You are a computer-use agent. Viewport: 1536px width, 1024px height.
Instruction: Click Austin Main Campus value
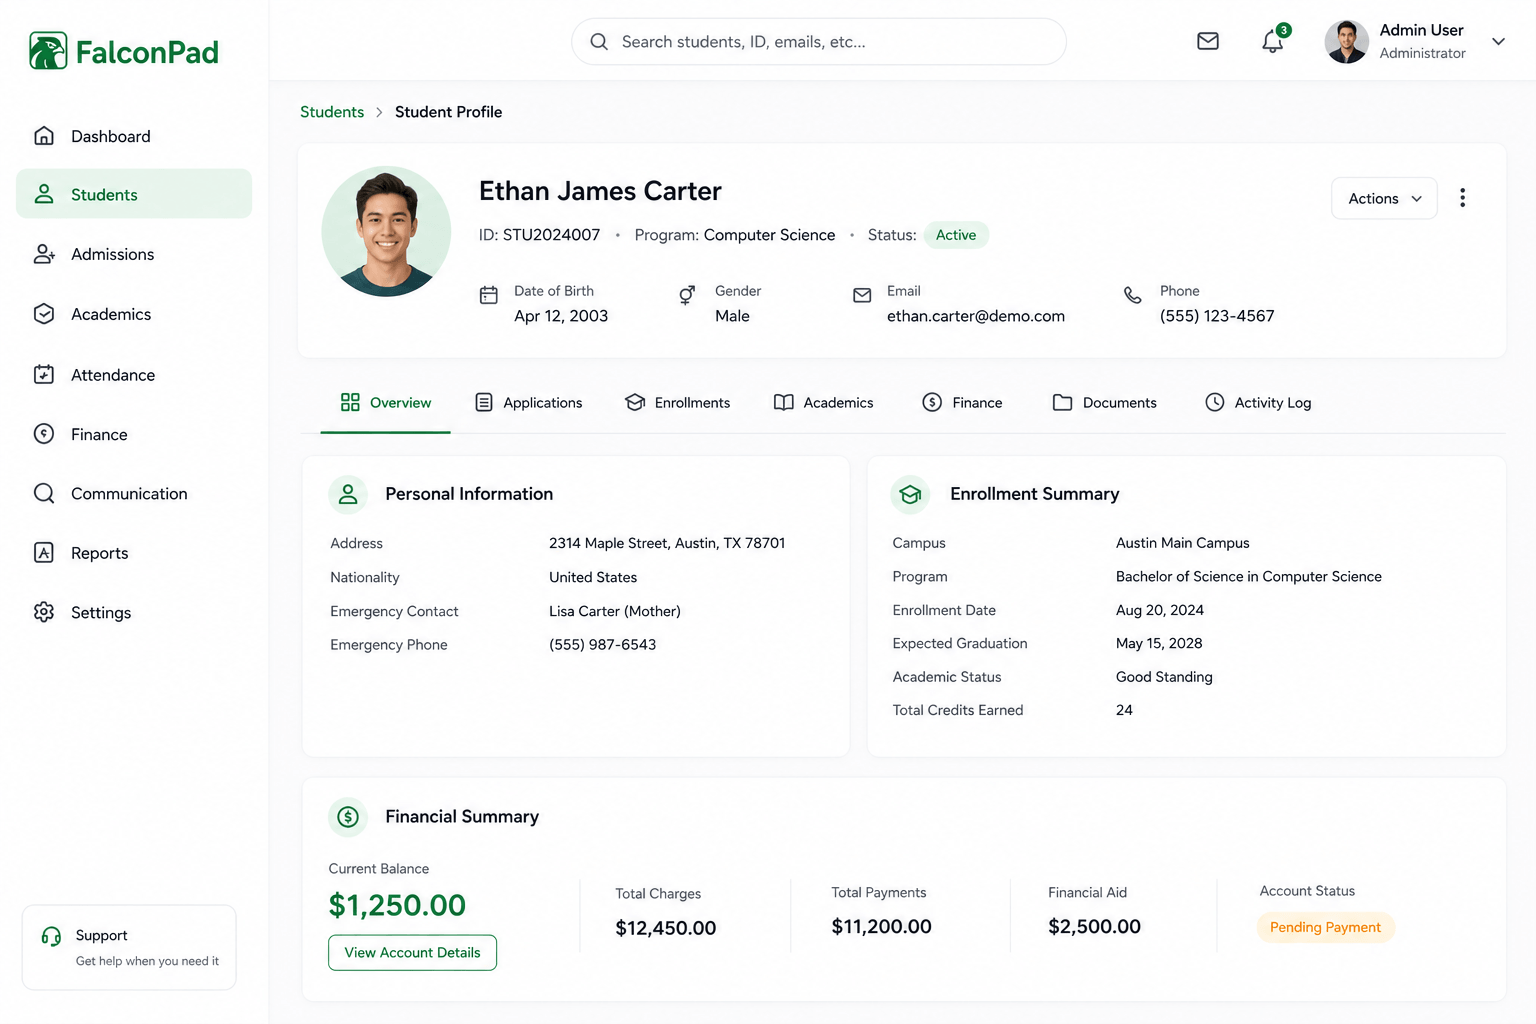click(1183, 543)
